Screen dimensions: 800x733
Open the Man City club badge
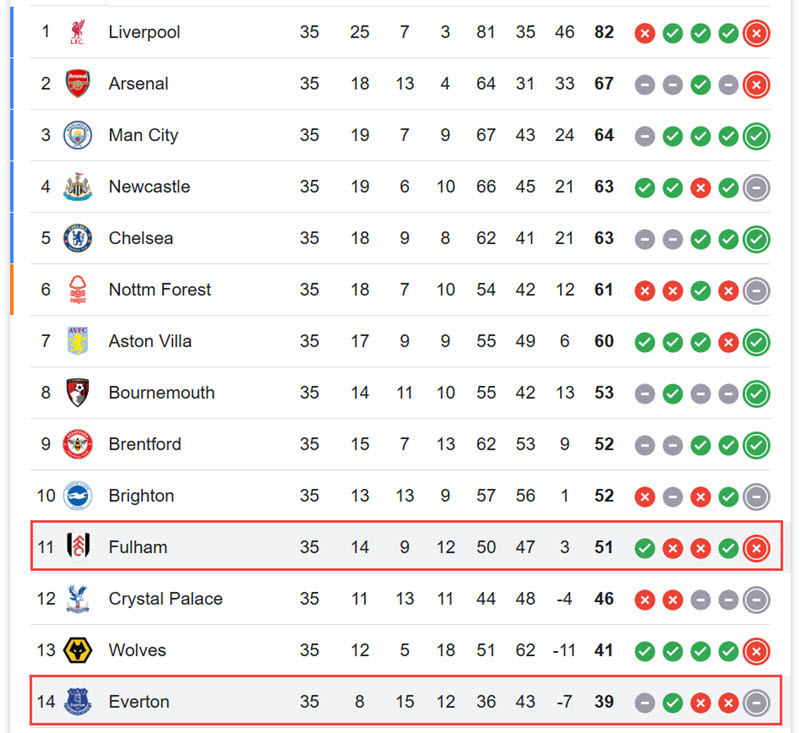pos(78,135)
